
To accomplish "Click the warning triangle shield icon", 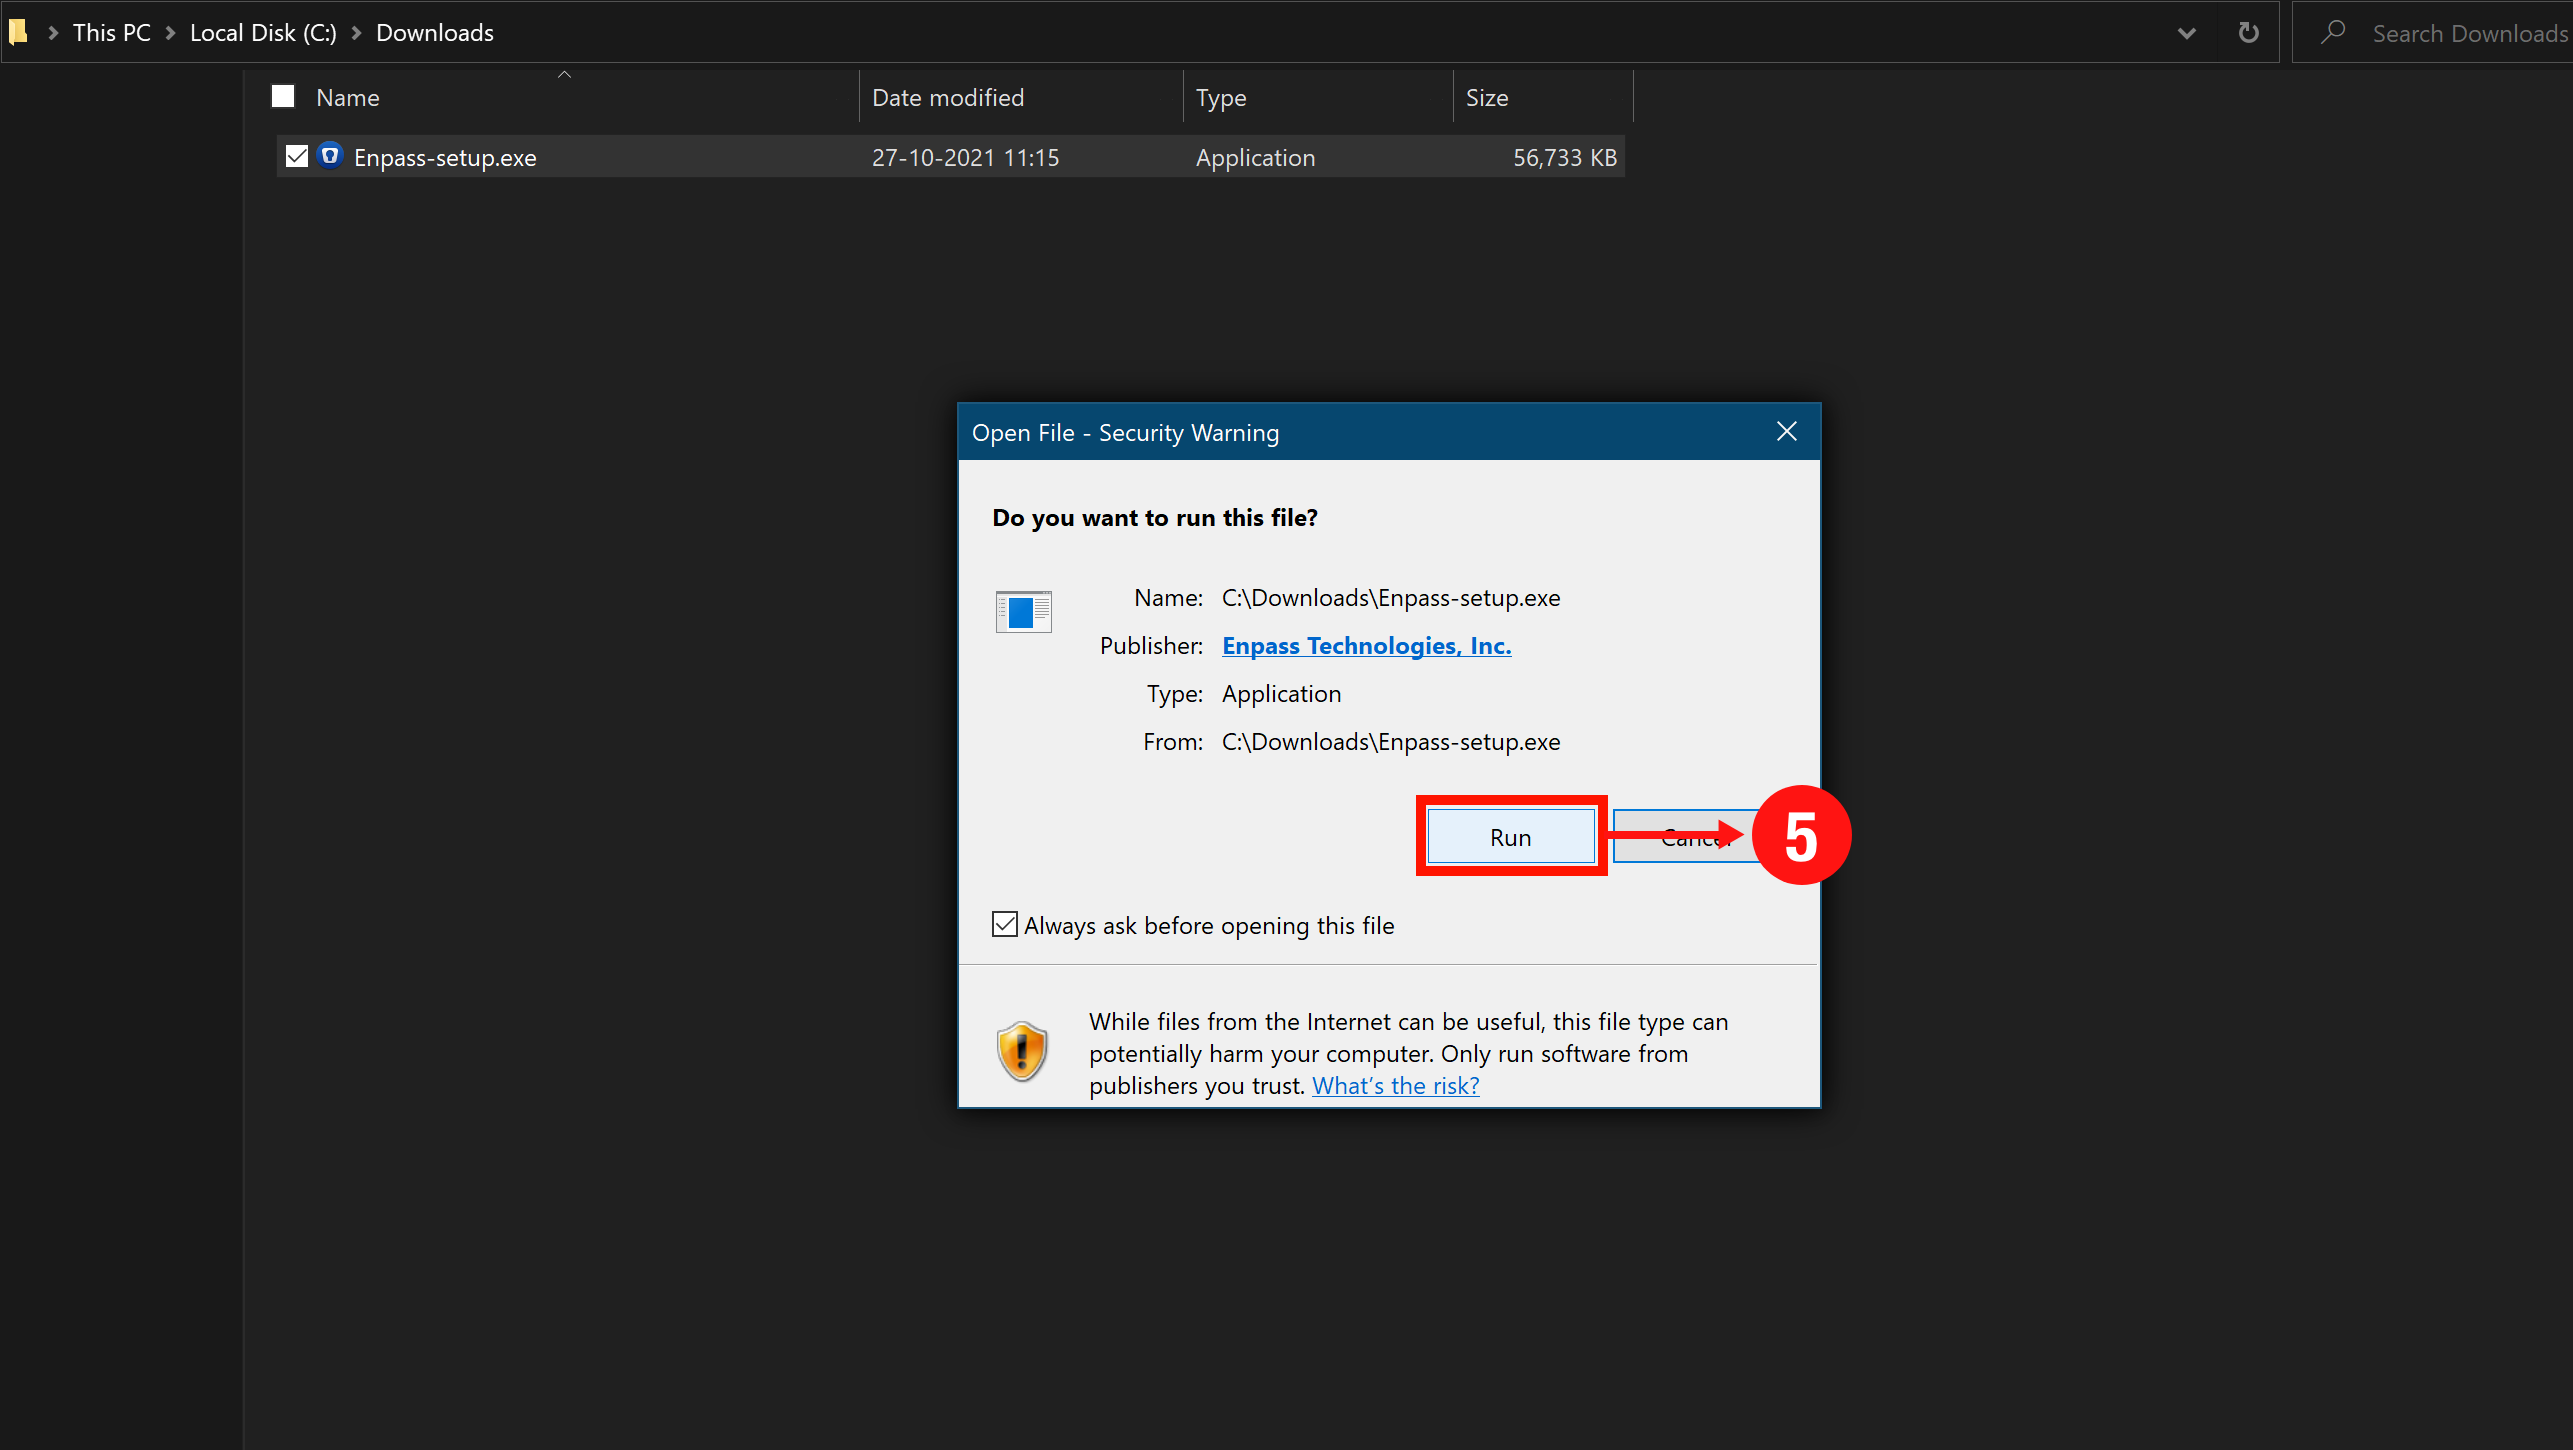I will pyautogui.click(x=1021, y=1049).
